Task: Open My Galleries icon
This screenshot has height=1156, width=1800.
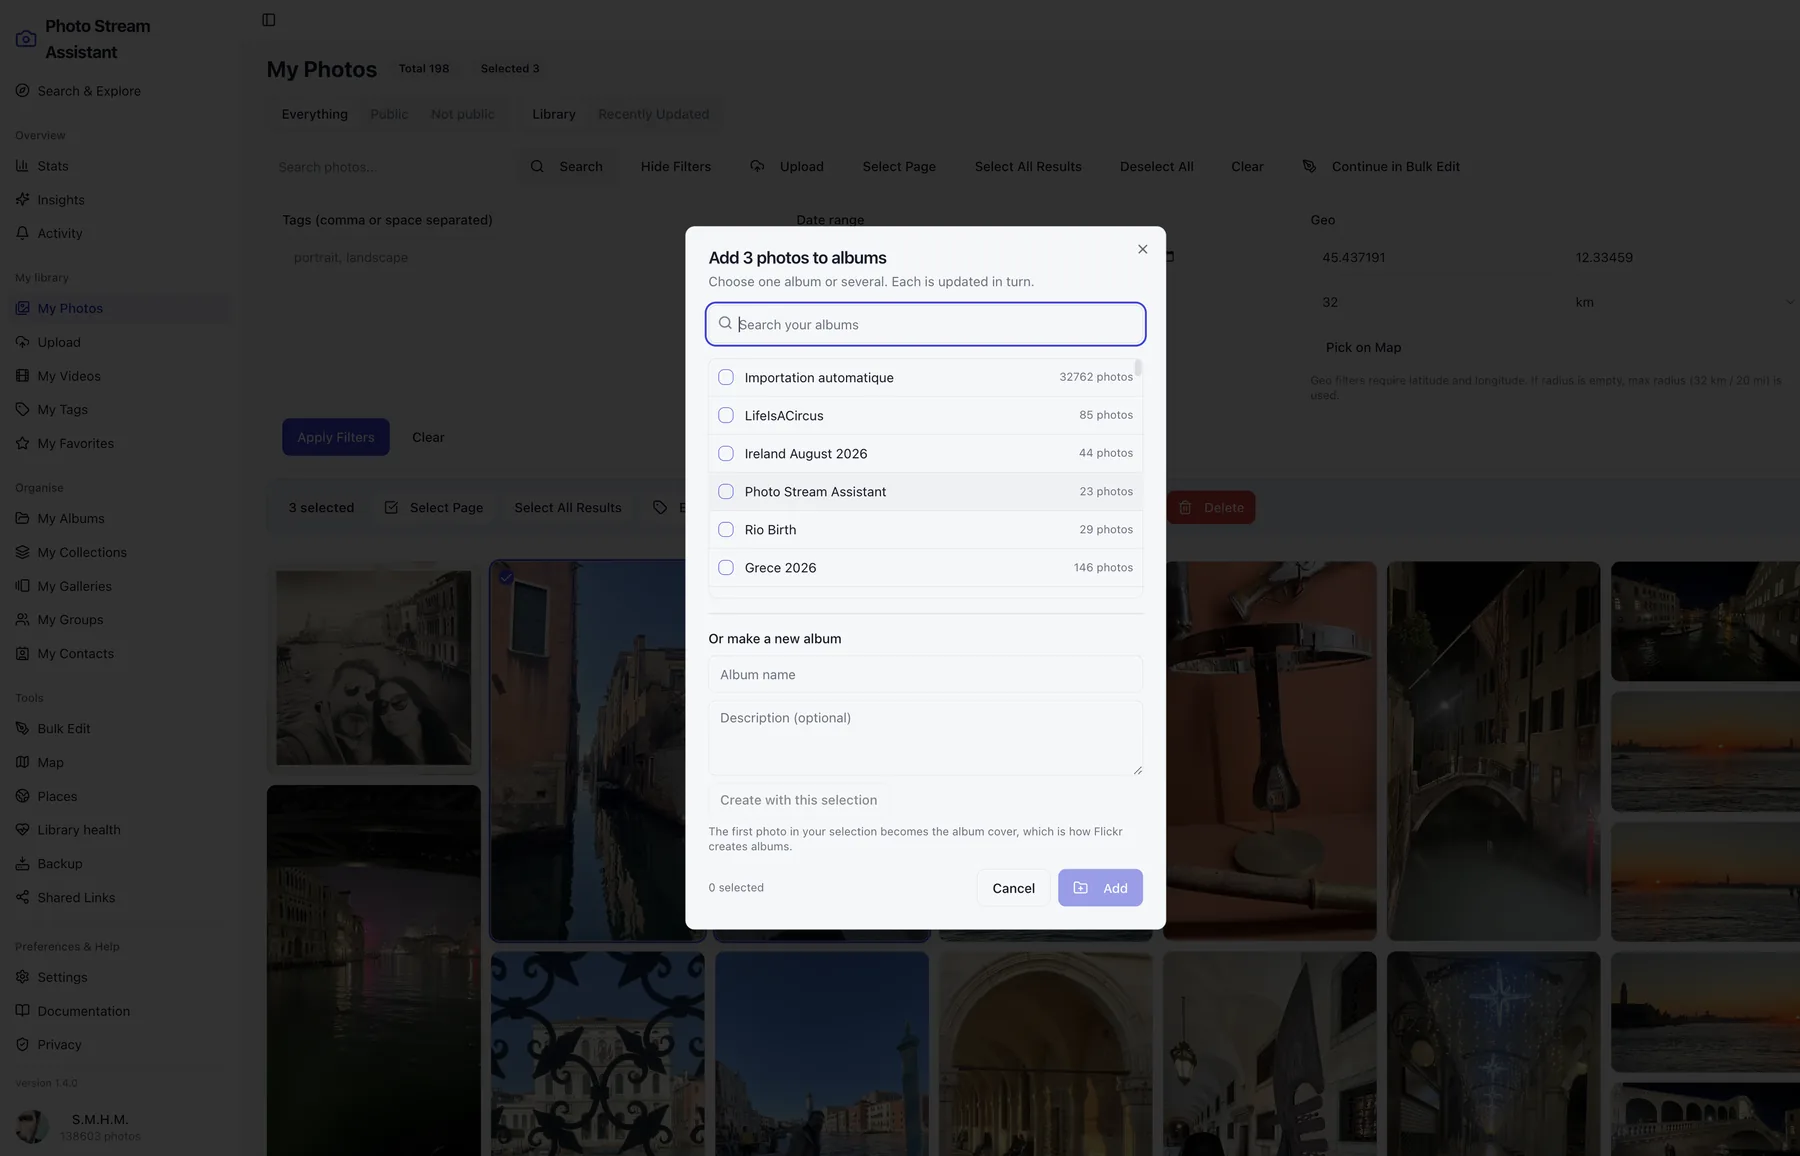Action: click(x=22, y=586)
